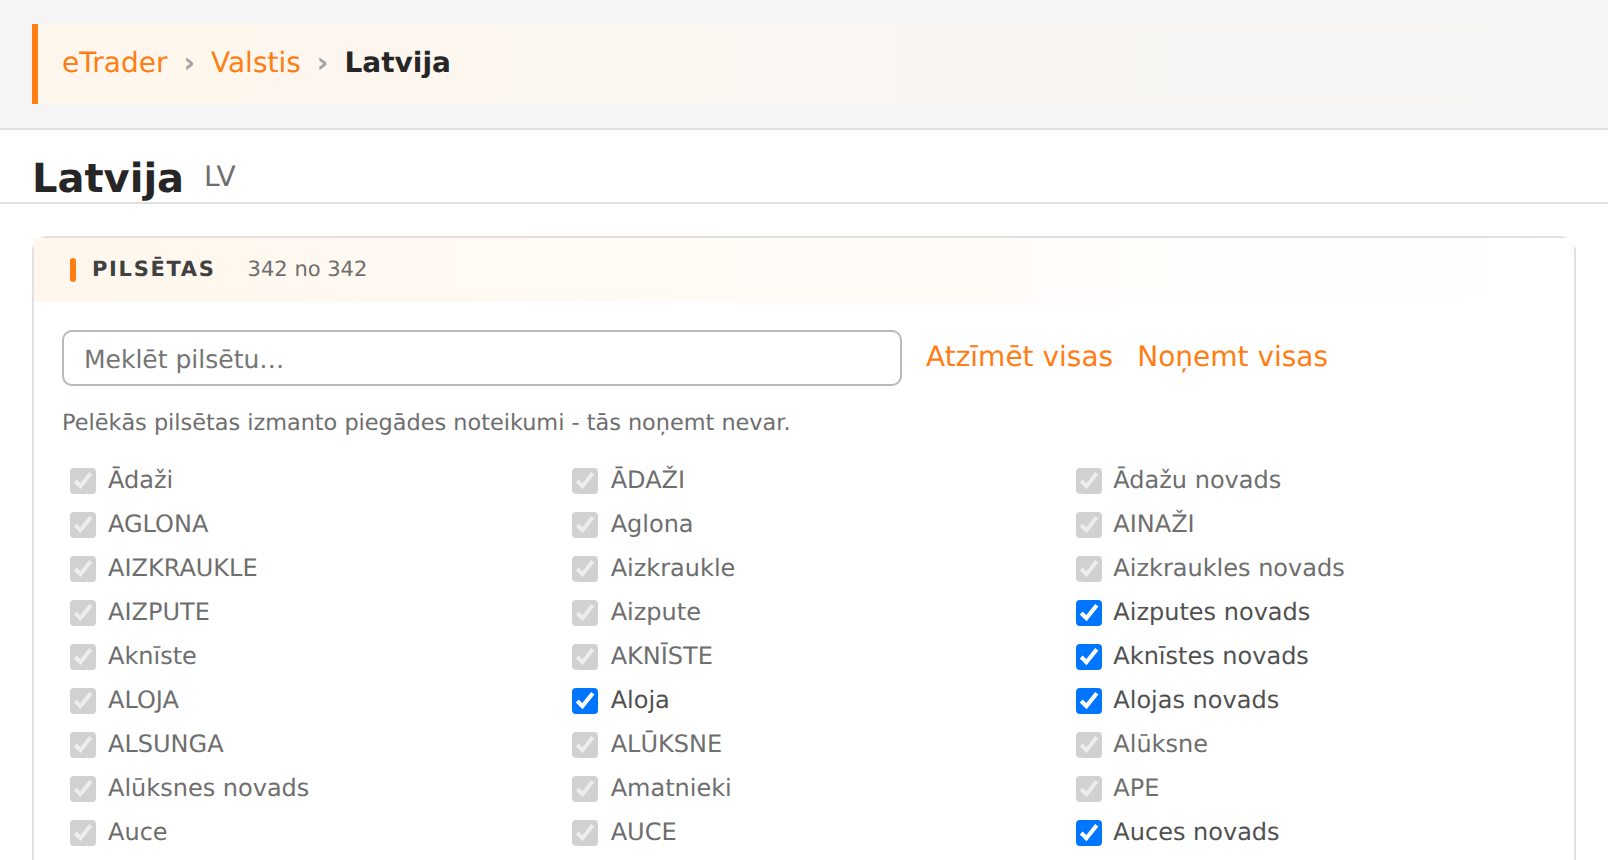Click the Aglona label in middle column
Image resolution: width=1608 pixels, height=860 pixels.
651,524
